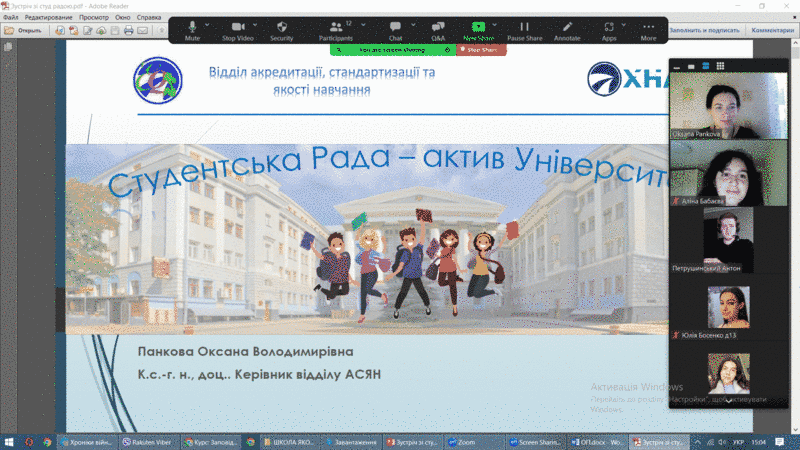Select Аліна Бабаєва video thumbnail
Screen dimensions: 800x450
point(729,173)
